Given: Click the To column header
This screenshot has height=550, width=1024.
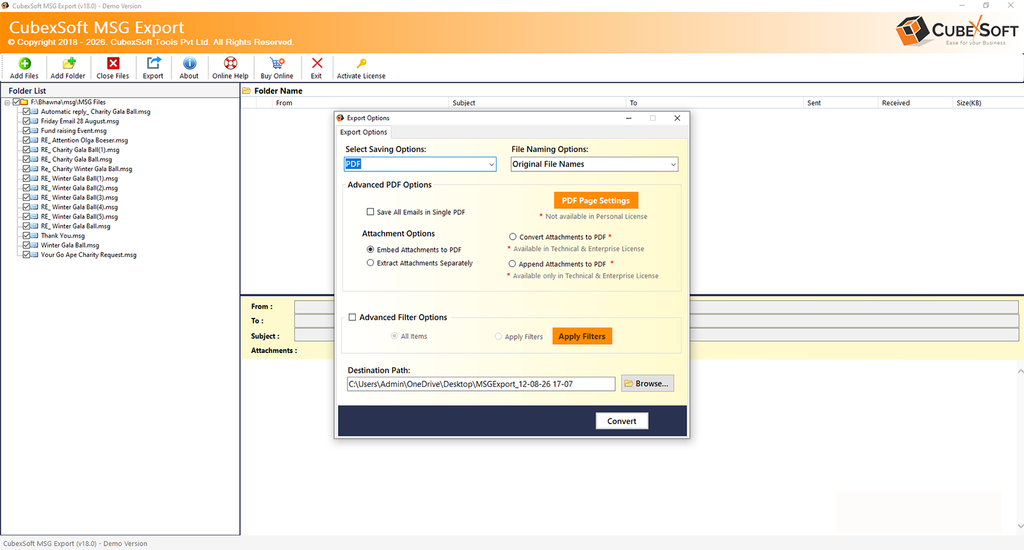Looking at the screenshot, I should (x=633, y=103).
